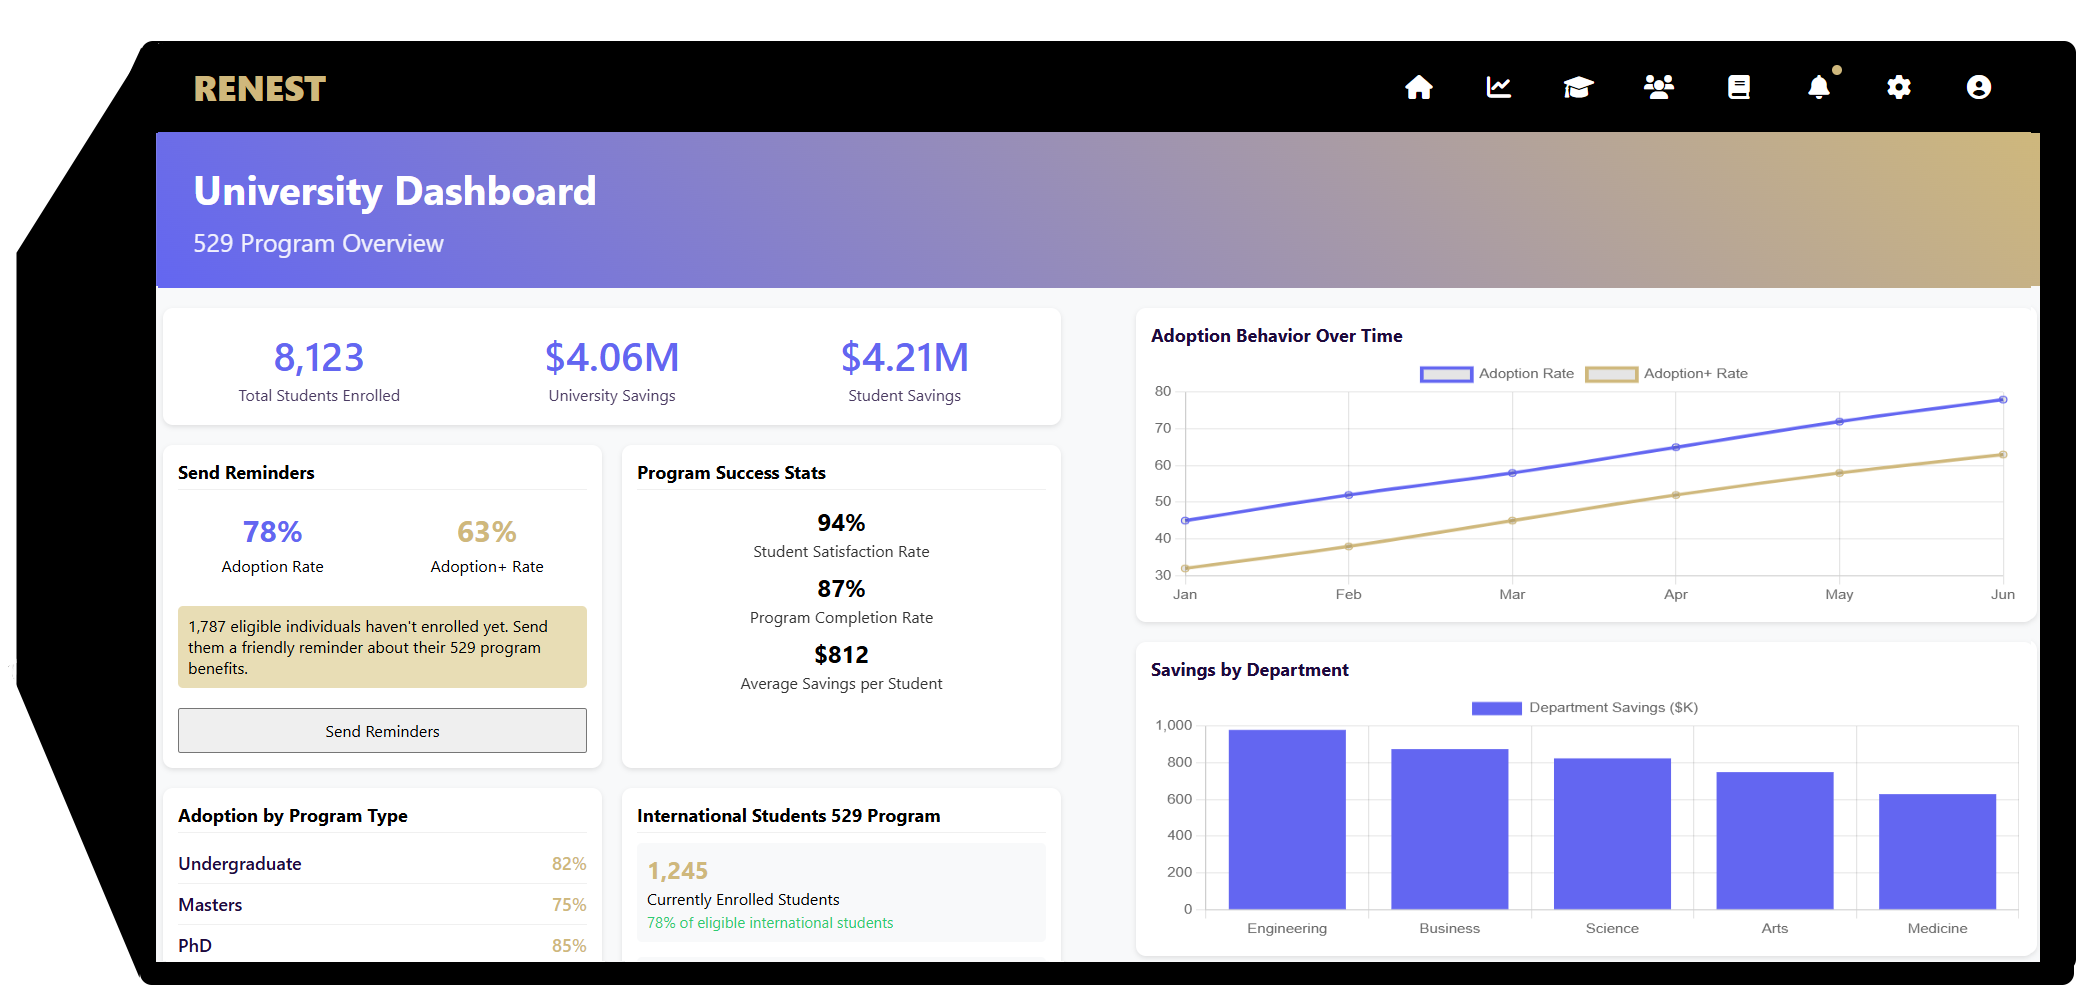The height and width of the screenshot is (988, 2082).
Task: Open the book resources icon
Action: click(x=1738, y=88)
